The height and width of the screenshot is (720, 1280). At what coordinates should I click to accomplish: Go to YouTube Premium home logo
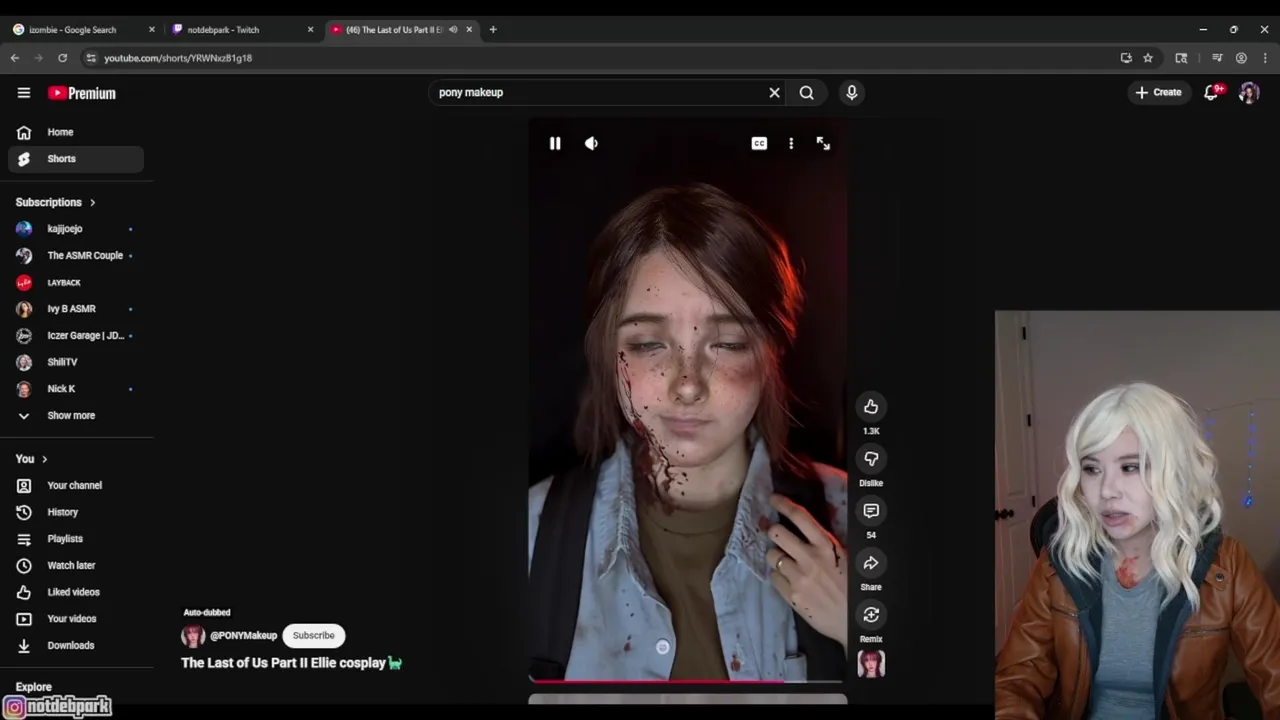point(82,93)
